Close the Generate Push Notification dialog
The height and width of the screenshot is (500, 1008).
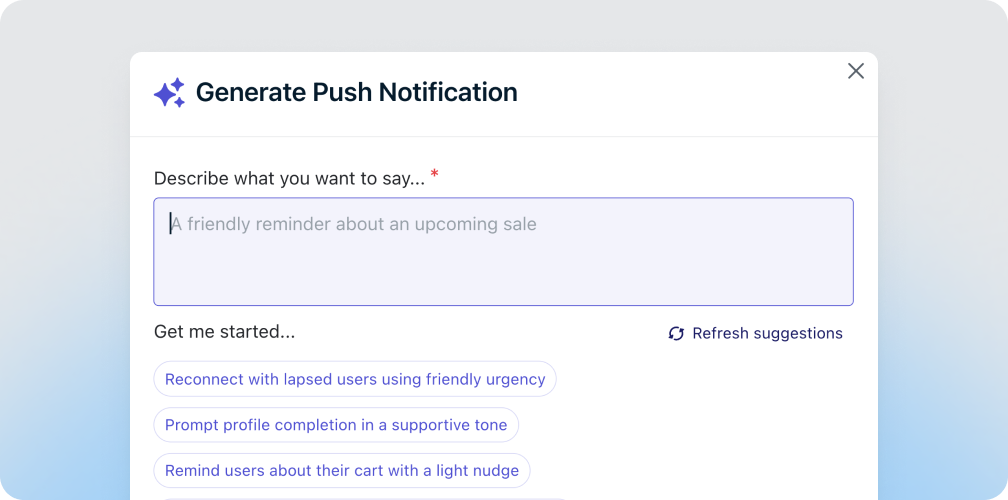[x=856, y=71]
